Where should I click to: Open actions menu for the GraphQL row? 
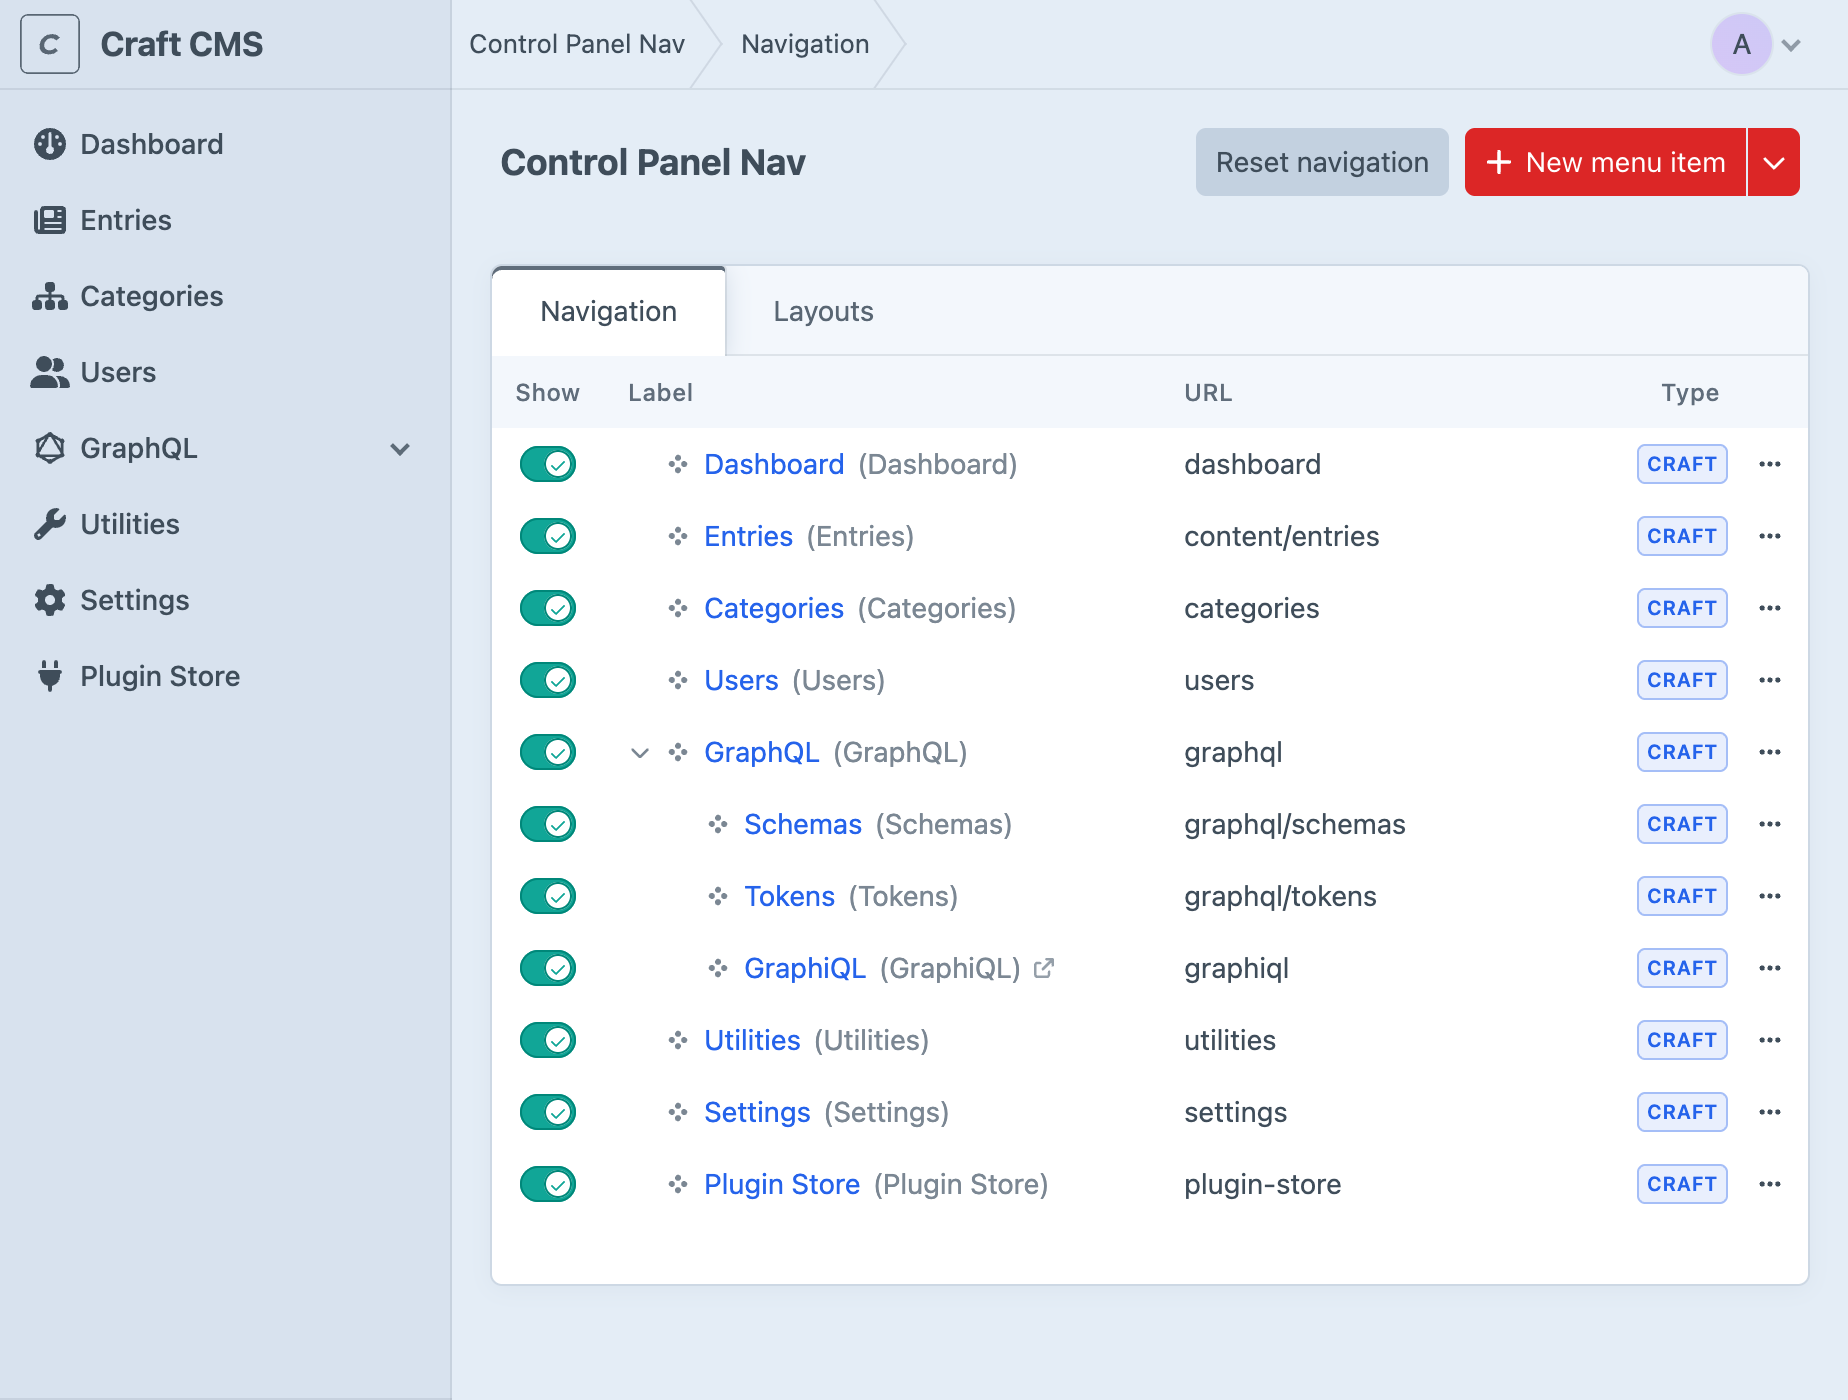pyautogui.click(x=1770, y=752)
